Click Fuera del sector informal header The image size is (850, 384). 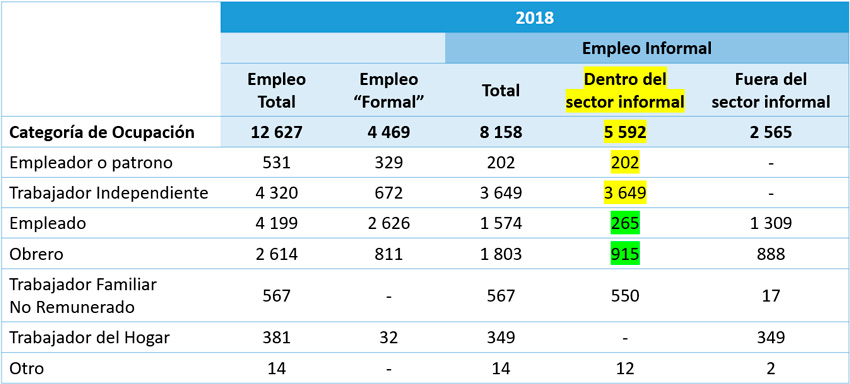point(770,91)
